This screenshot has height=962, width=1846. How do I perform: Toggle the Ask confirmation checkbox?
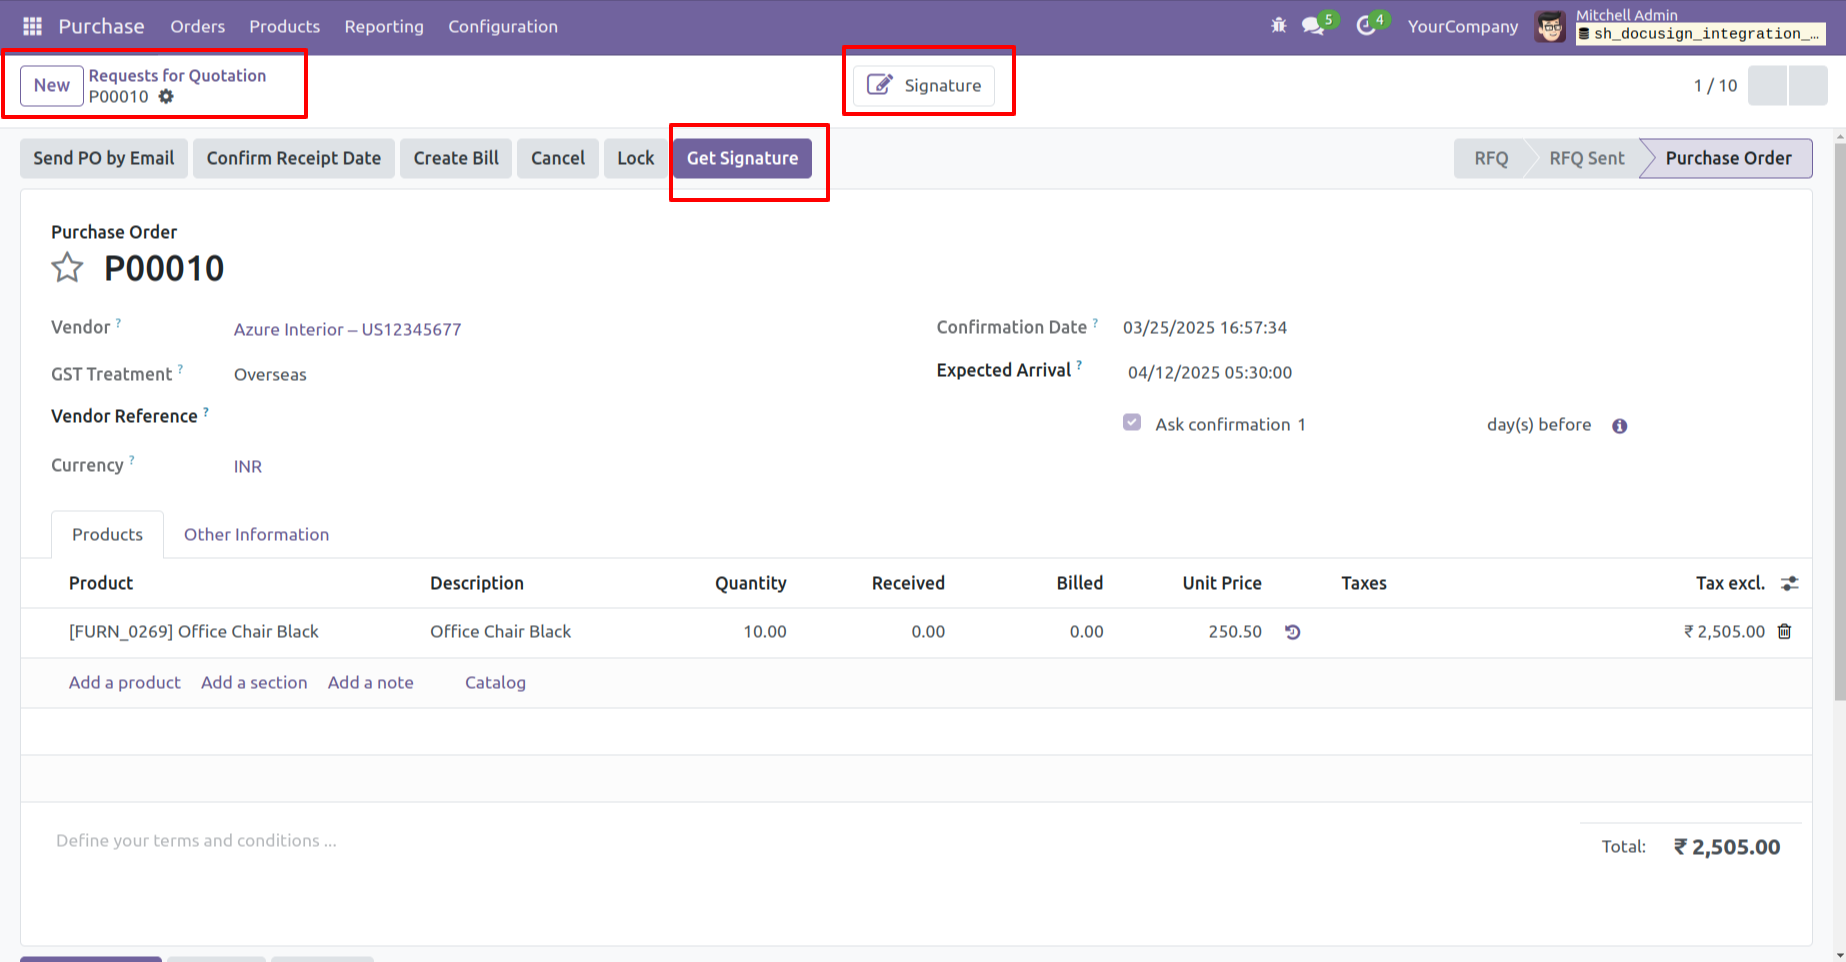(x=1132, y=423)
